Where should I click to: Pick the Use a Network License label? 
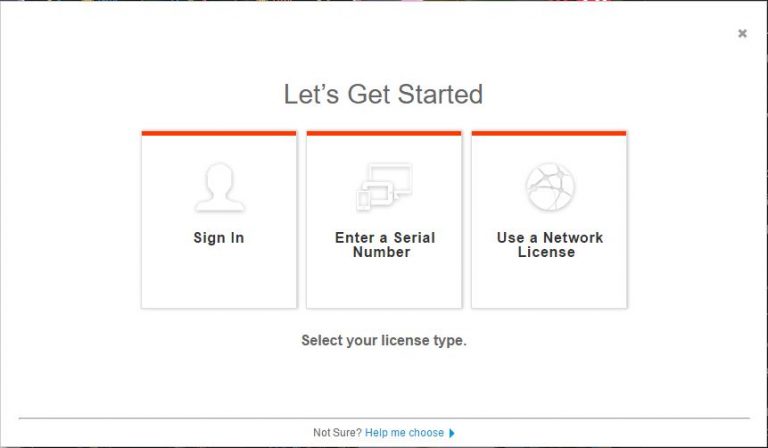pyautogui.click(x=549, y=245)
